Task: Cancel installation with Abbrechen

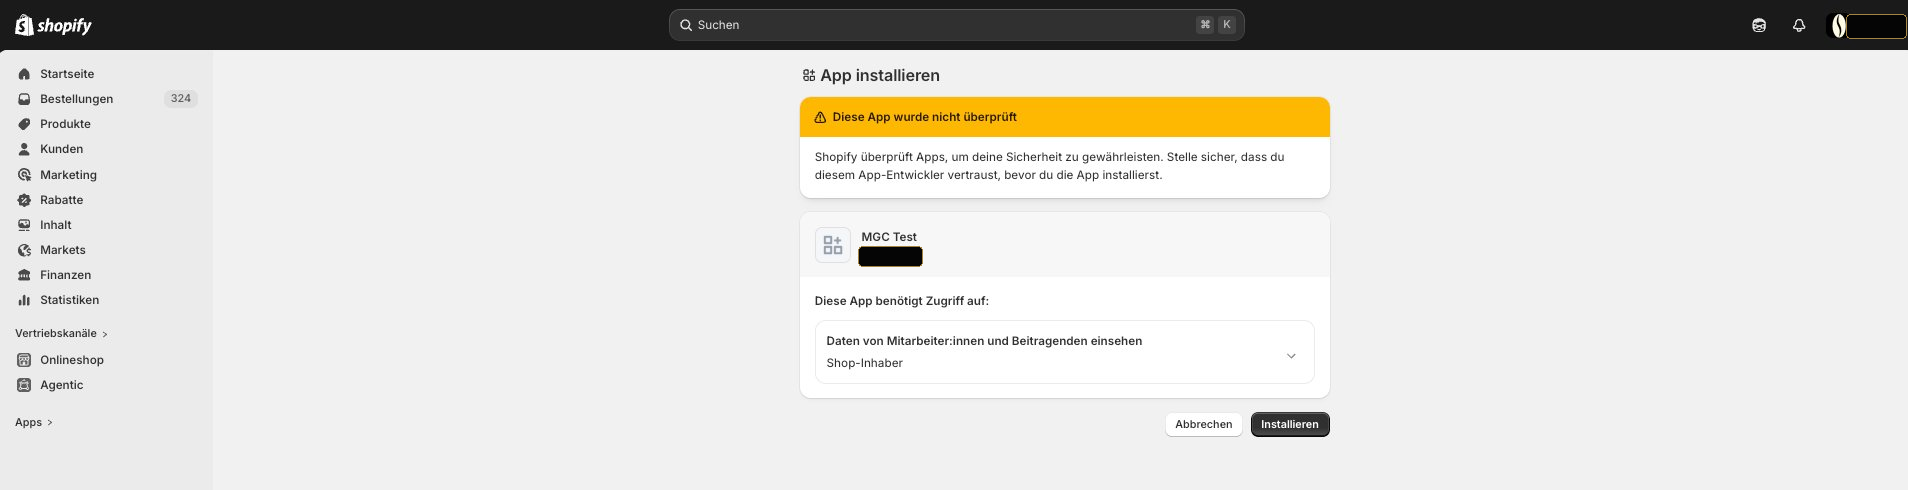Action: coord(1204,424)
